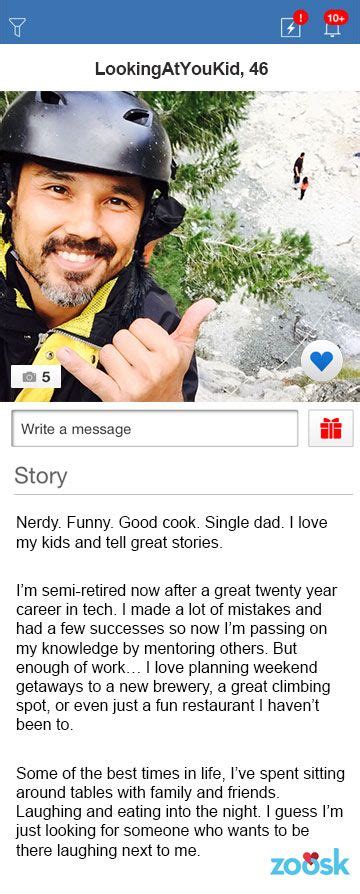The image size is (360, 894).
Task: Open the search filter funnel icon
Action: (x=18, y=27)
